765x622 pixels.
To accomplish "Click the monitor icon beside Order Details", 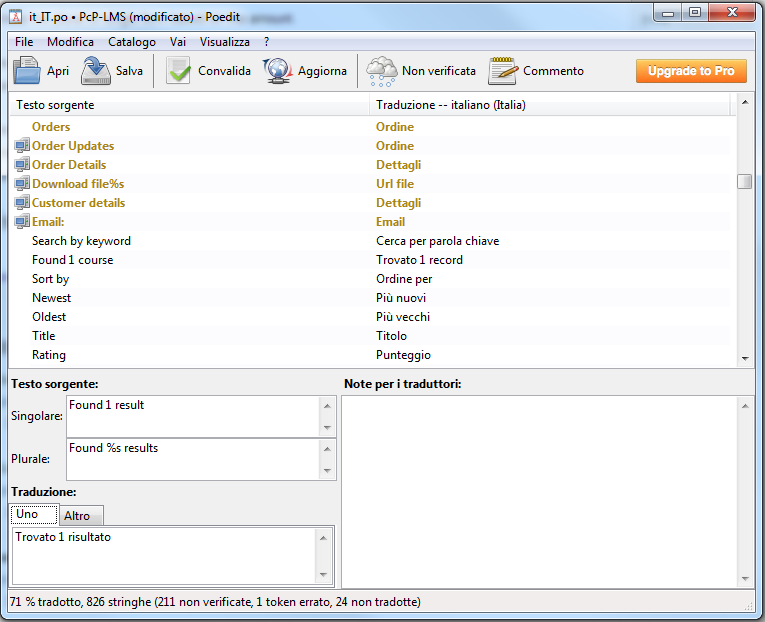I will 22,164.
